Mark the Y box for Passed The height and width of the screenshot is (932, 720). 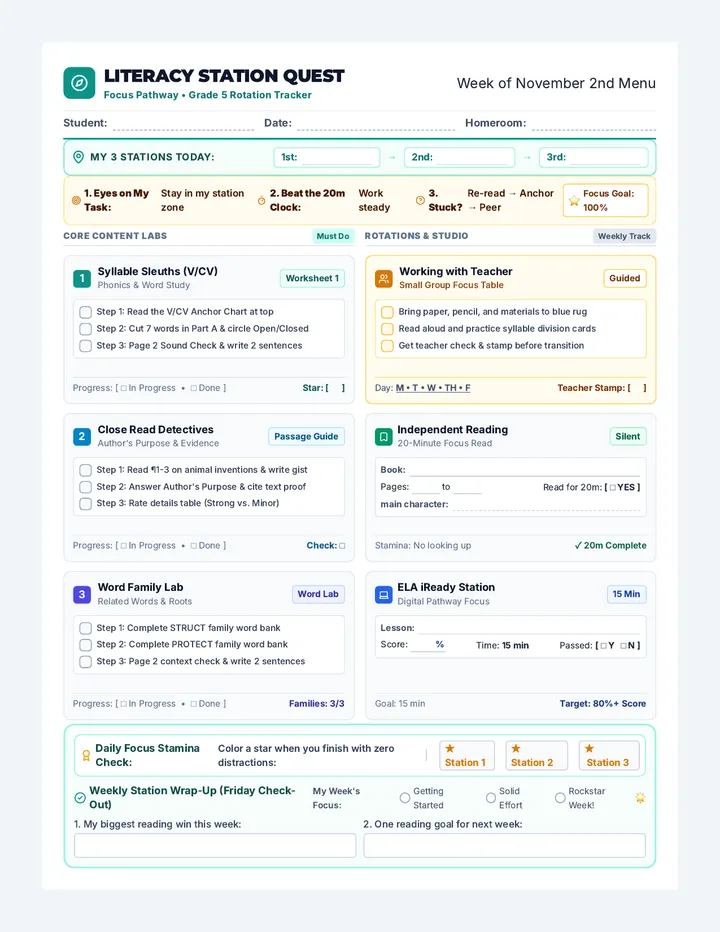pos(603,646)
